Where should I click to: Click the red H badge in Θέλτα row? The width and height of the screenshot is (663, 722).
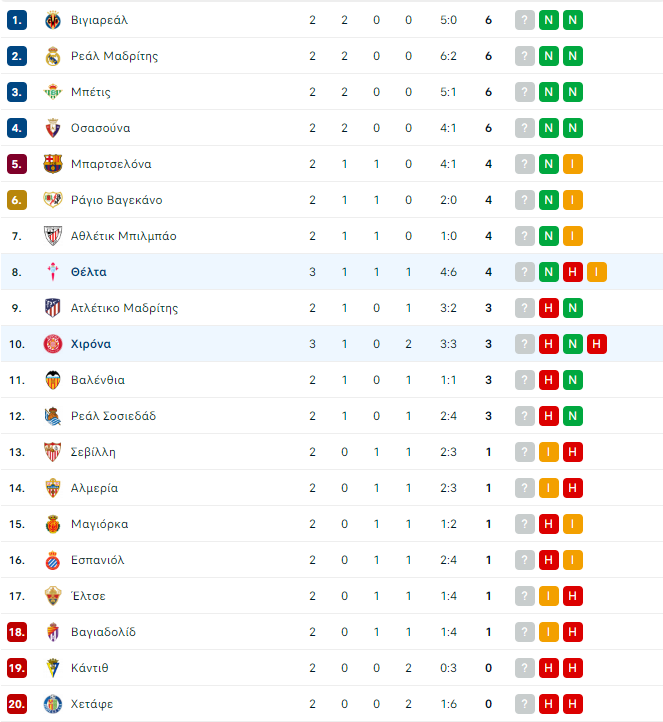[x=573, y=272]
